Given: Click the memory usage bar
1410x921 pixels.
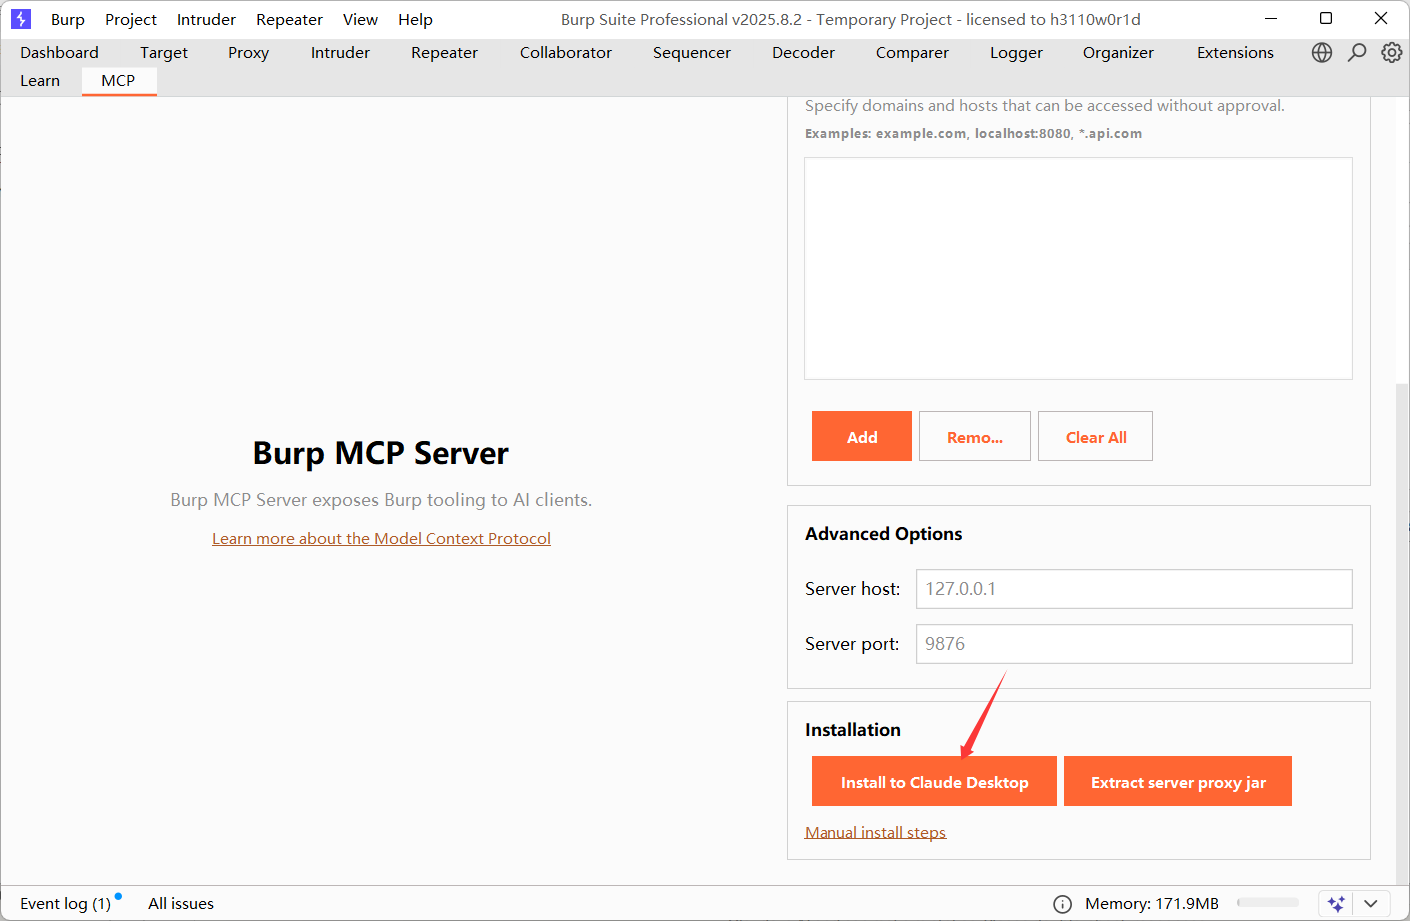Looking at the screenshot, I should tap(1267, 903).
